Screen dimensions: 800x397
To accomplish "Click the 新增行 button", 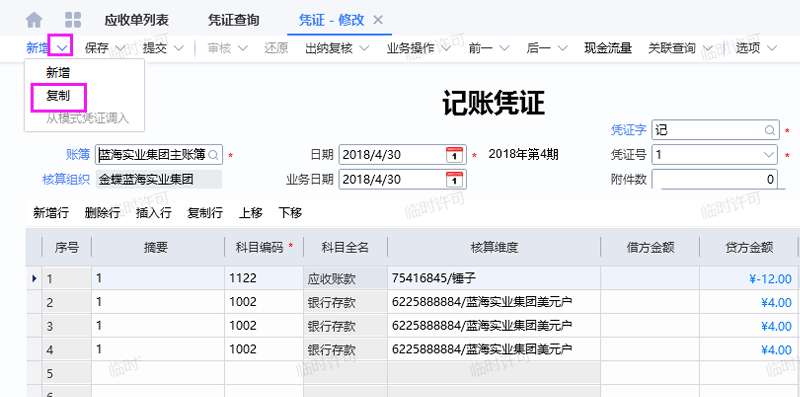I will (x=51, y=213).
